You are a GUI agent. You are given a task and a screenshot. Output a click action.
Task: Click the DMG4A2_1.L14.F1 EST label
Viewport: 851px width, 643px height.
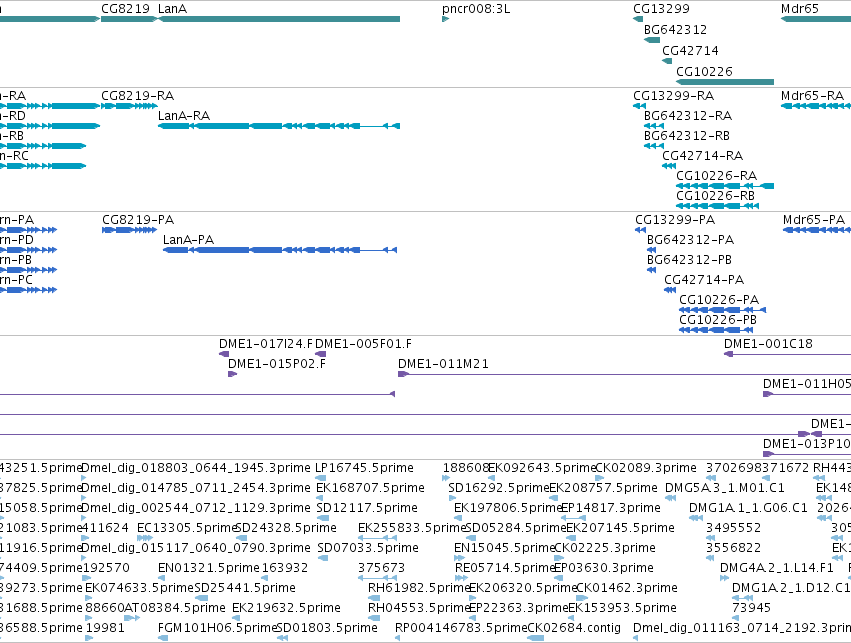pyautogui.click(x=777, y=568)
